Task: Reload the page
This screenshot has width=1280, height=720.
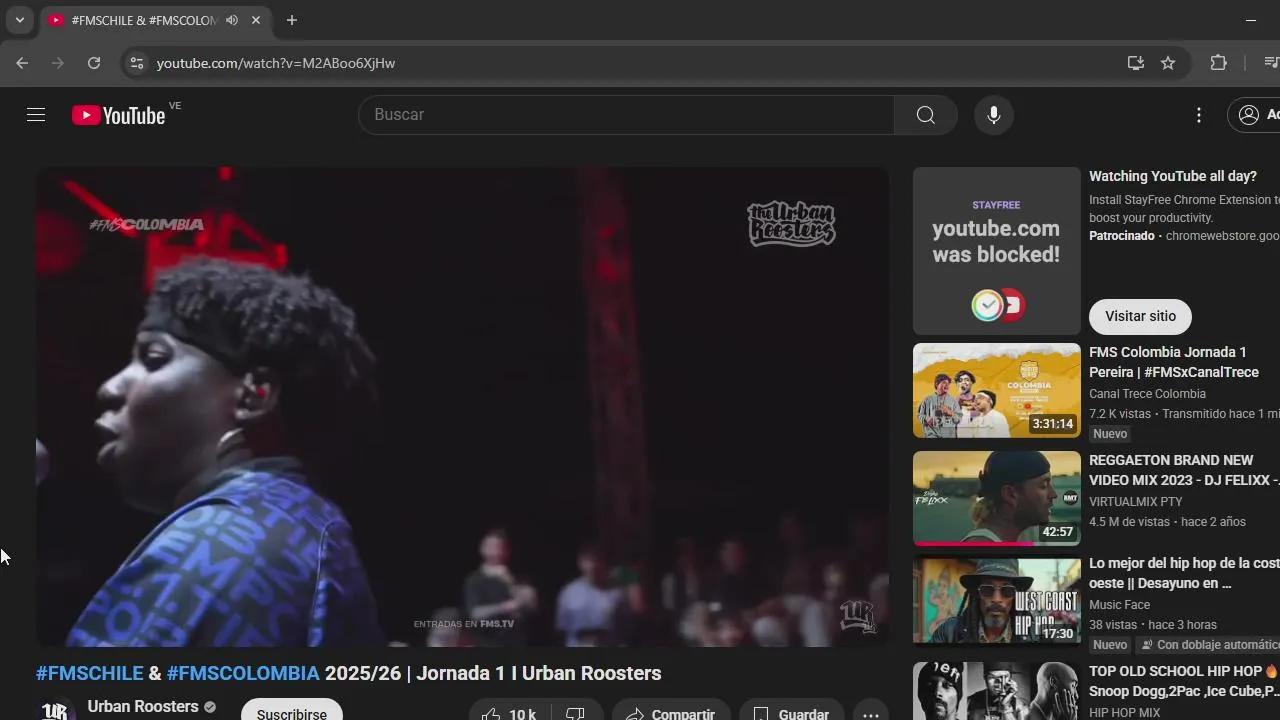Action: pyautogui.click(x=94, y=63)
